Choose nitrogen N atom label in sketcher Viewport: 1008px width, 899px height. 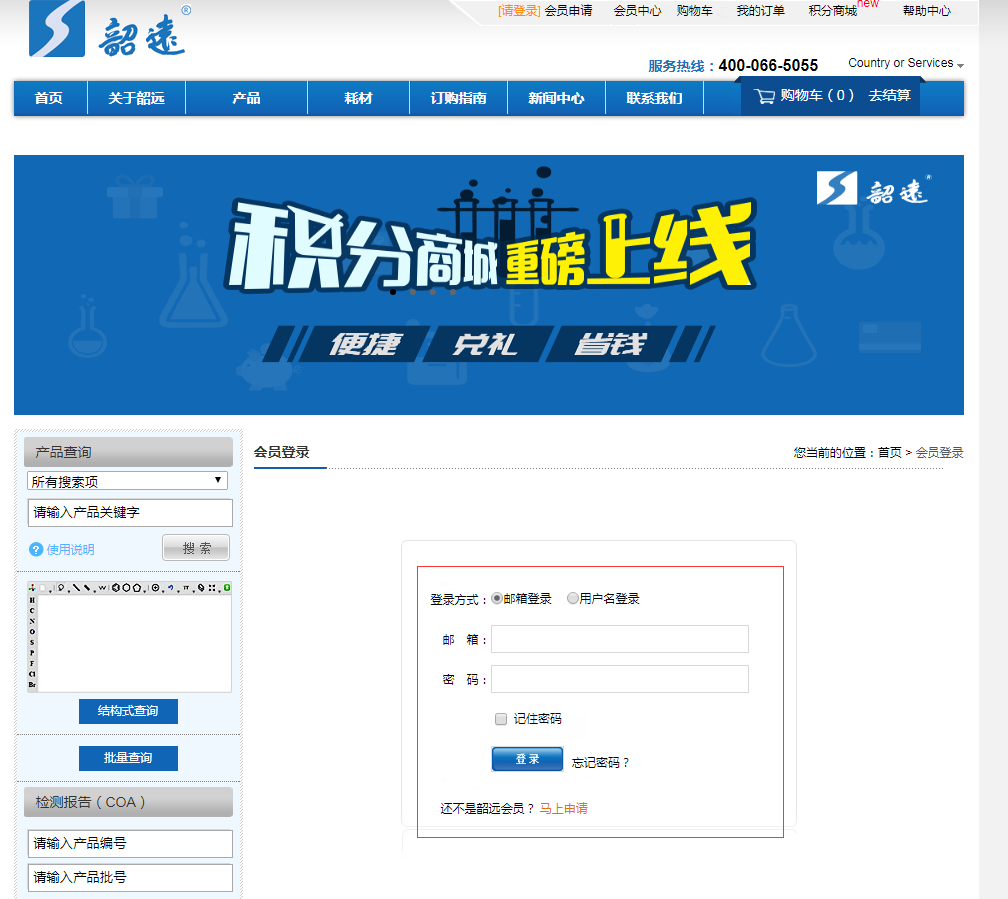[x=32, y=621]
